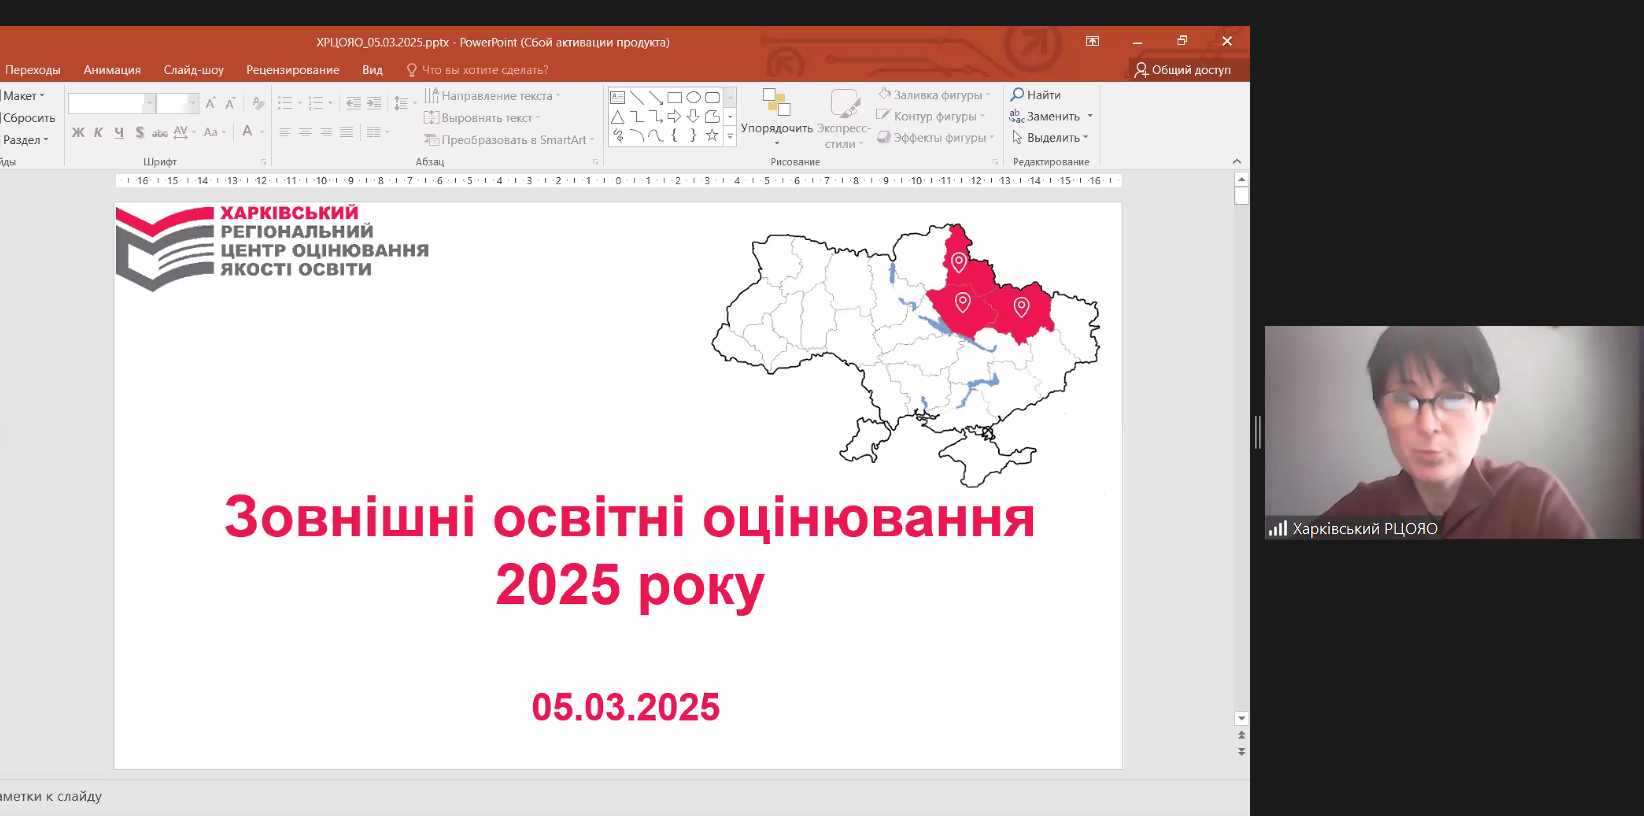Expand the shapes gallery More arrow

coord(730,136)
